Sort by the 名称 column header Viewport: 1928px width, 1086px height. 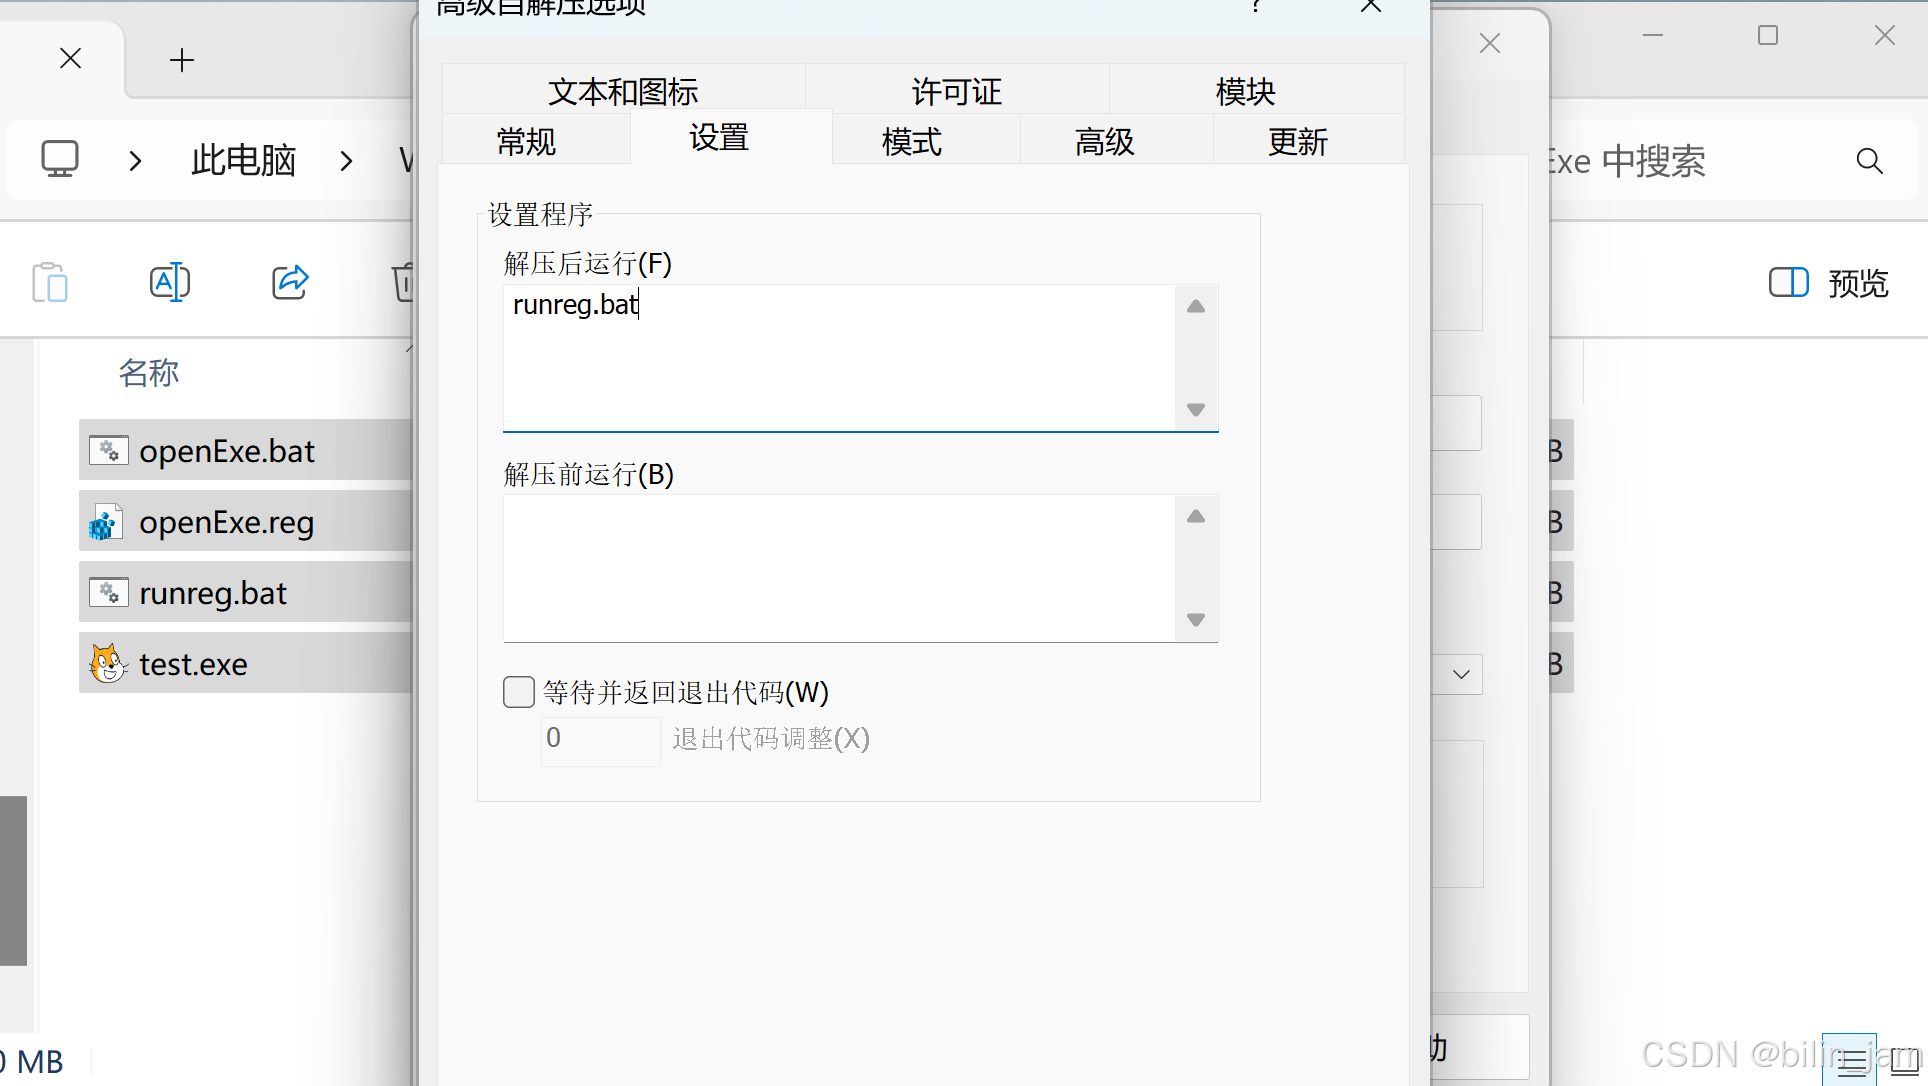click(148, 372)
